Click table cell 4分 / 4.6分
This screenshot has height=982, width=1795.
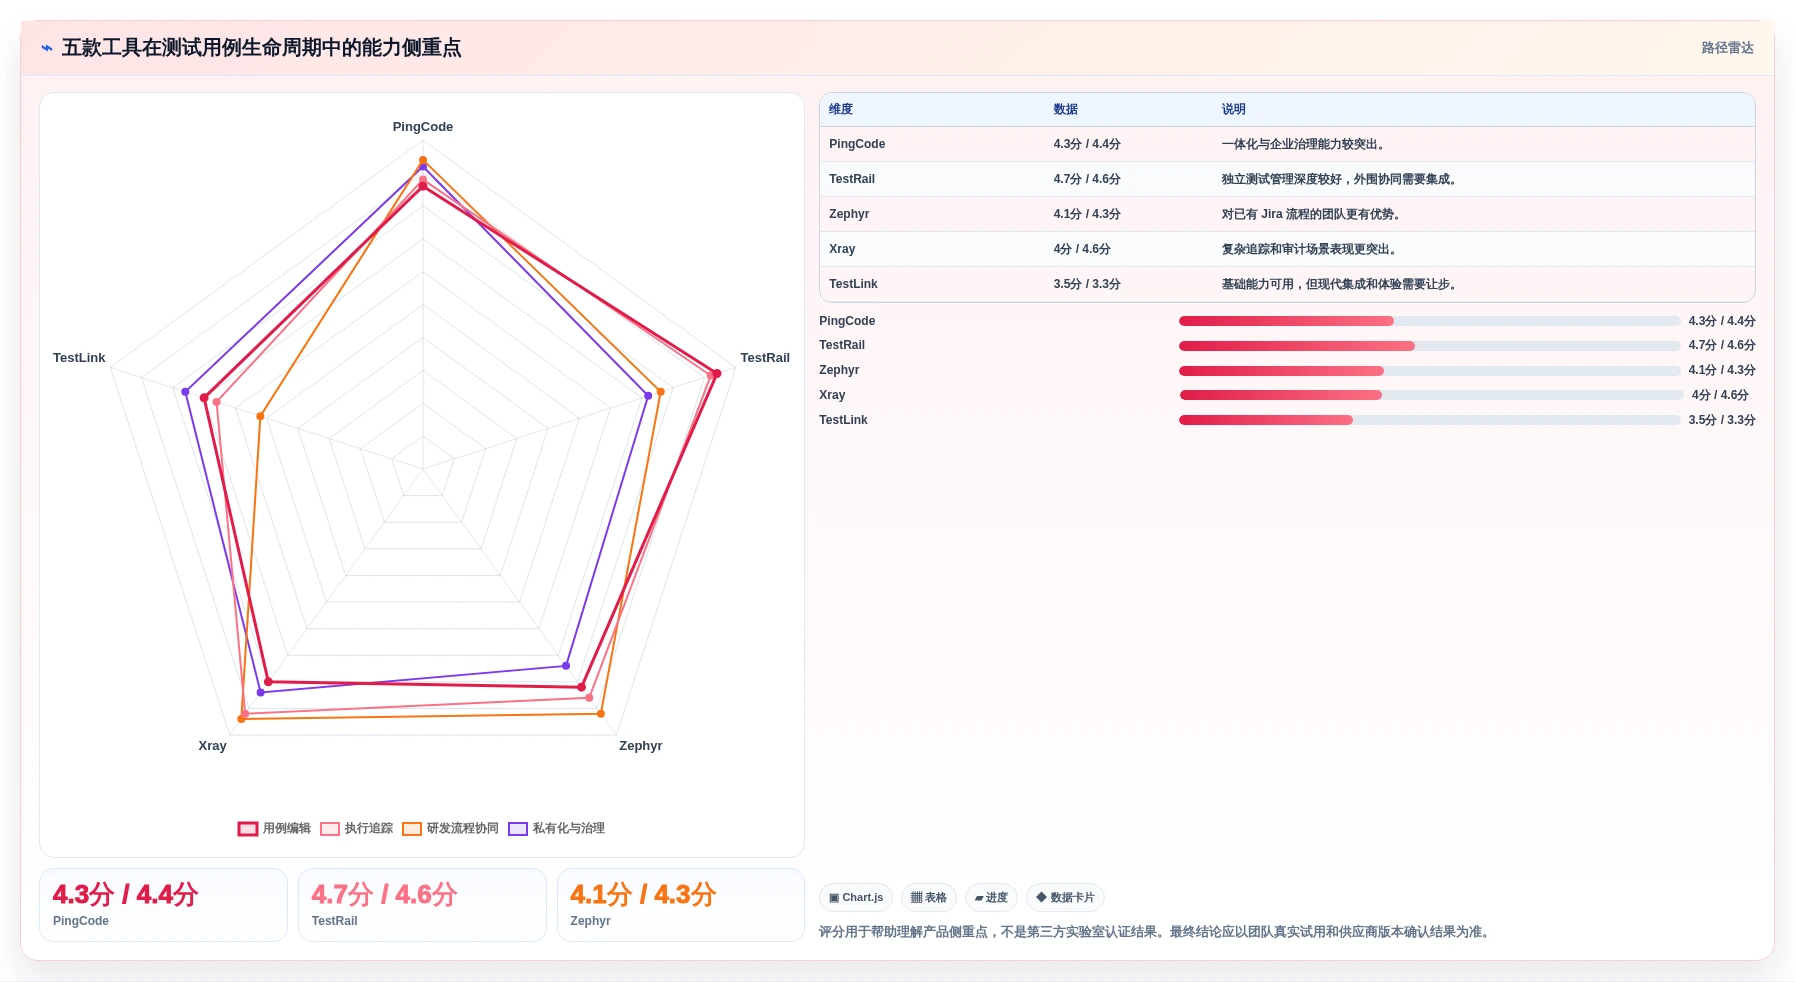coord(1082,249)
